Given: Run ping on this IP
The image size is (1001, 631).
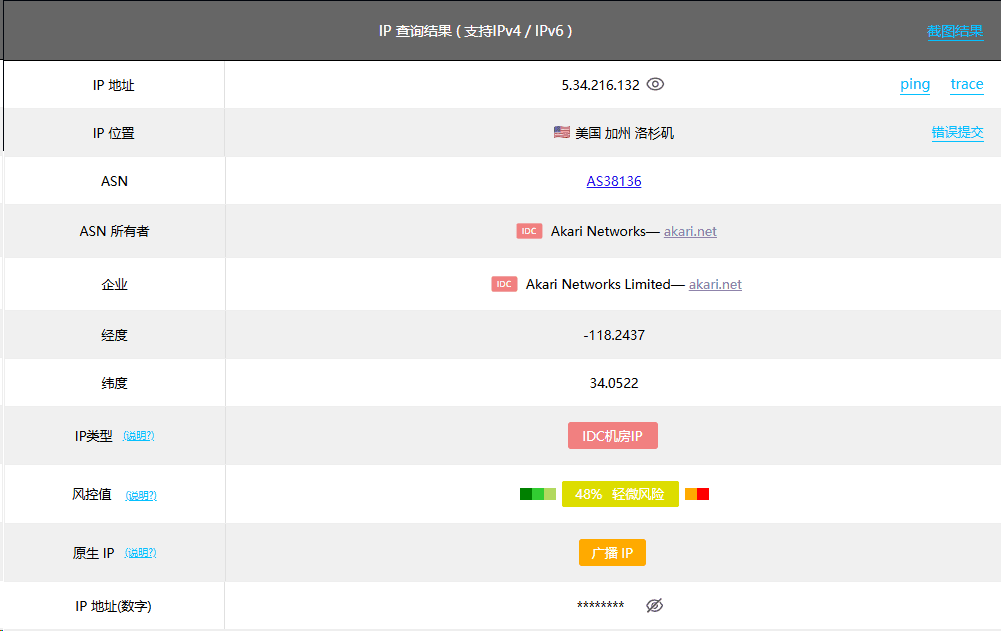Looking at the screenshot, I should pyautogui.click(x=915, y=85).
